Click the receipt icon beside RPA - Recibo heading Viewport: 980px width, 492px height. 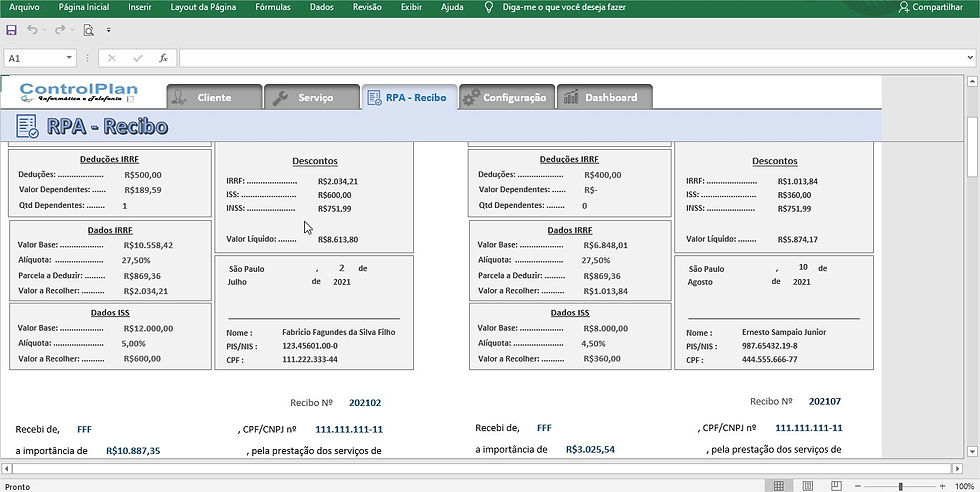[27, 126]
